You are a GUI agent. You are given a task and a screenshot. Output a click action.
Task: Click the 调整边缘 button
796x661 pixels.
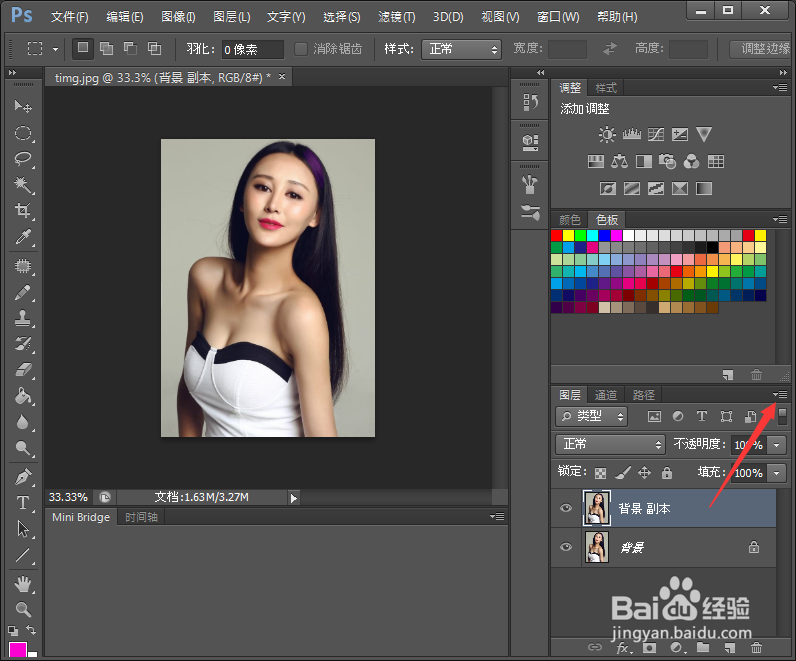point(762,49)
